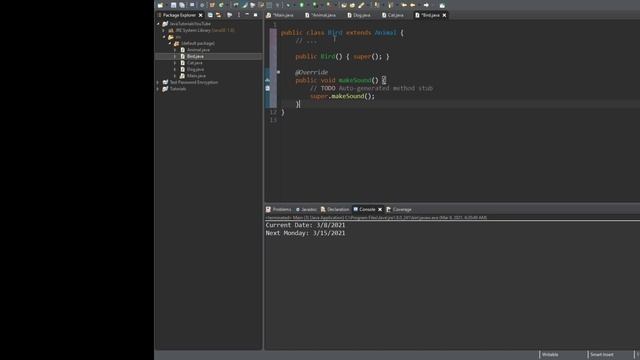
Task: Collapse the src folder node
Action: (164, 37)
